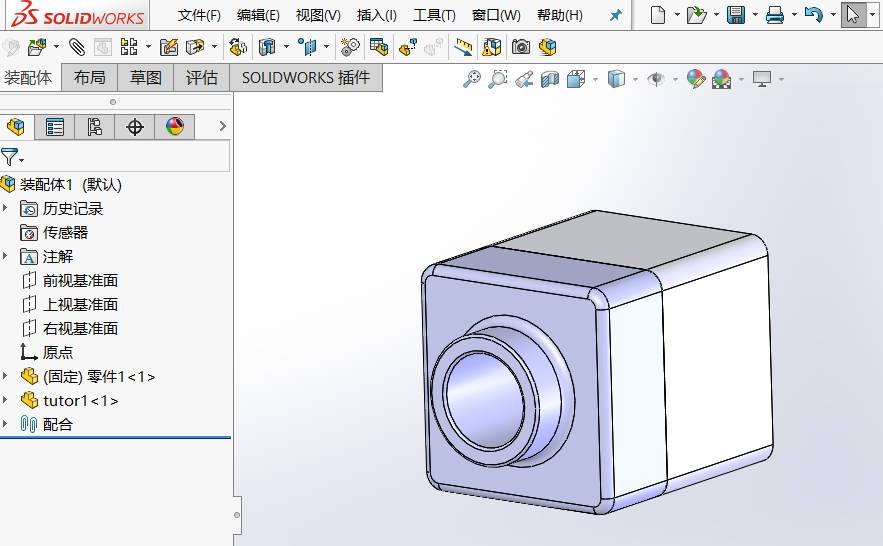Open the 工具(T) menu
This screenshot has height=546, width=883.
coord(434,15)
